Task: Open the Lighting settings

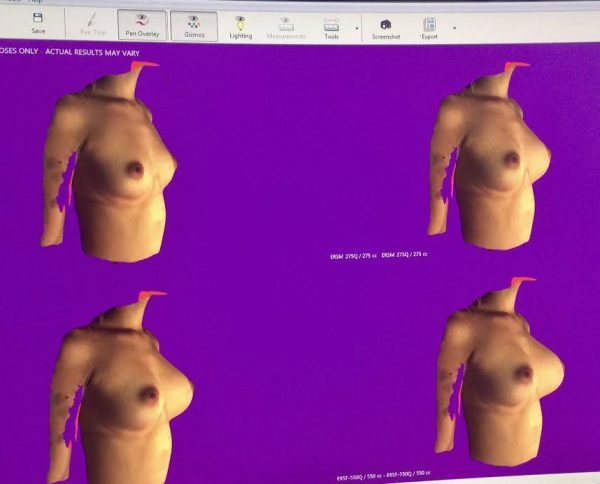Action: [x=240, y=25]
